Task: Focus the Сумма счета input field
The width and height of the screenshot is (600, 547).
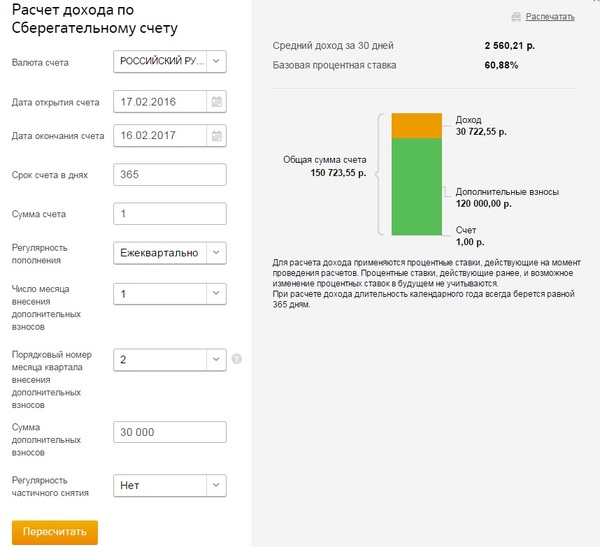Action: (171, 214)
